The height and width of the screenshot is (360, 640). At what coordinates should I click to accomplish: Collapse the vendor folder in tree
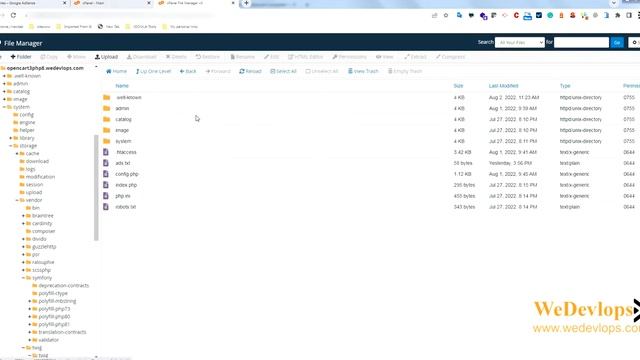tap(17, 200)
